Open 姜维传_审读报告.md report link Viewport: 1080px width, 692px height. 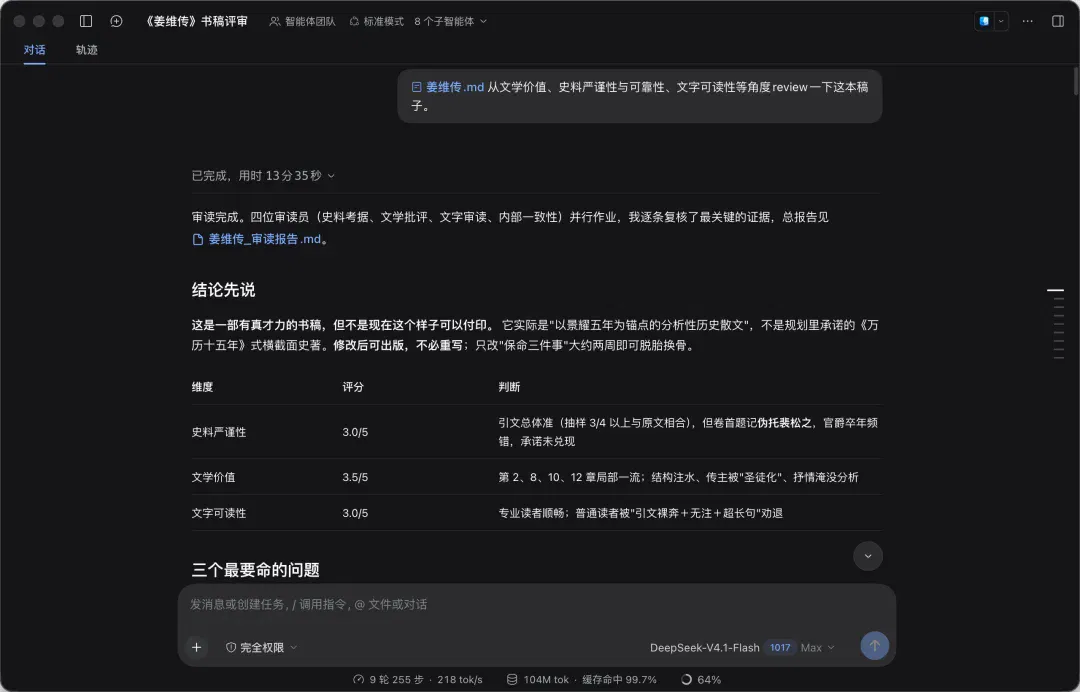click(264, 239)
